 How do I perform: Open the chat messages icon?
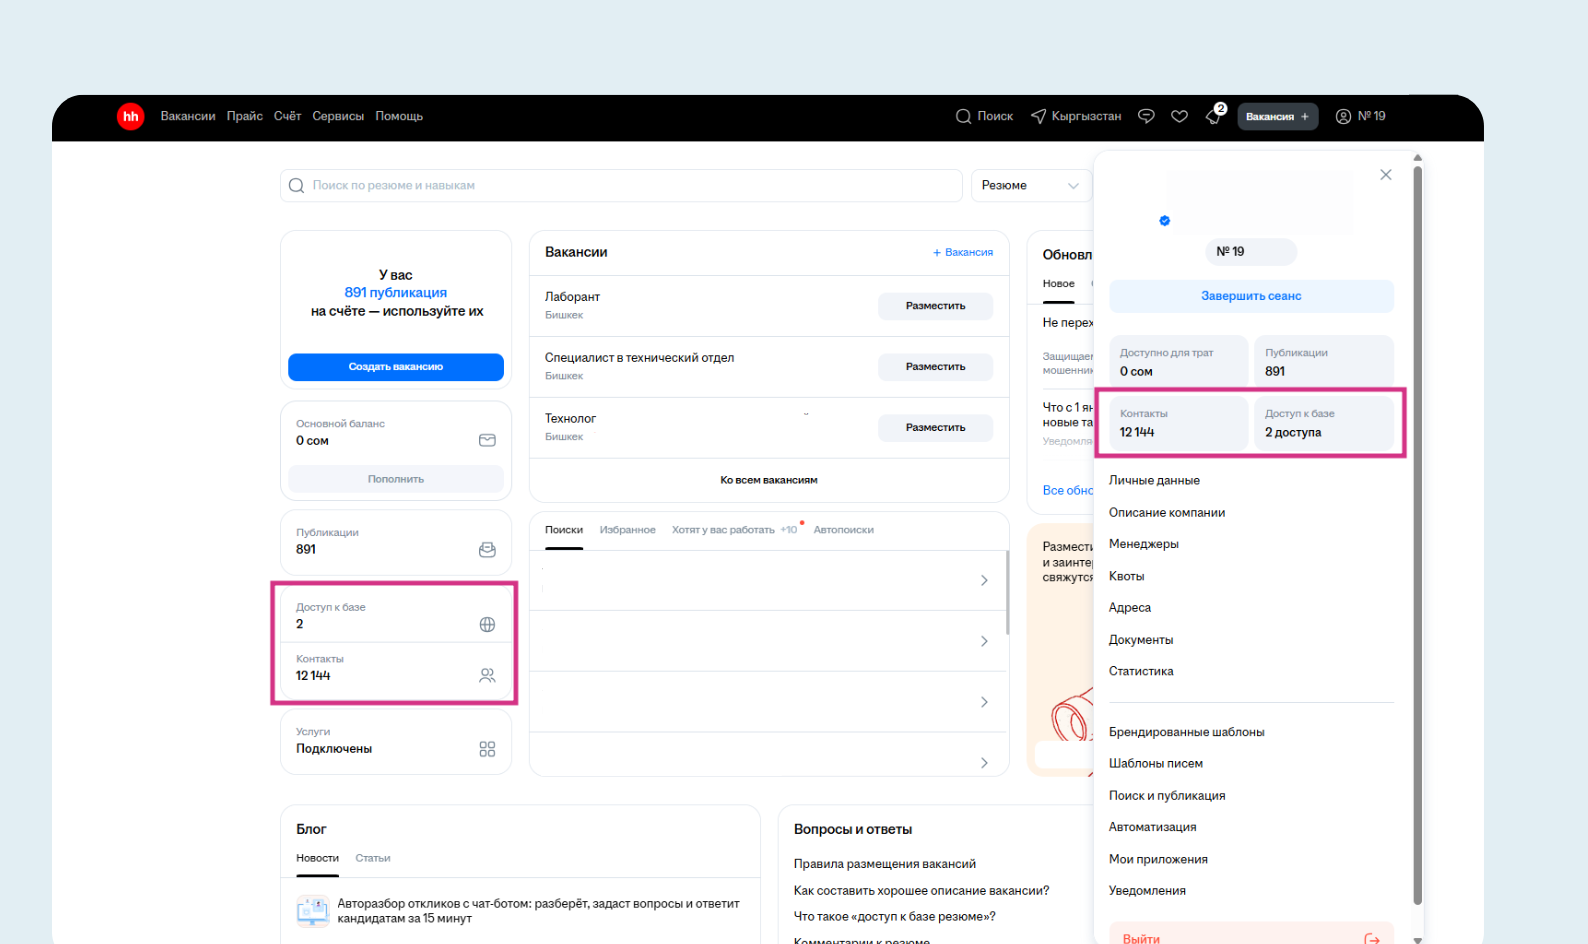coord(1146,116)
